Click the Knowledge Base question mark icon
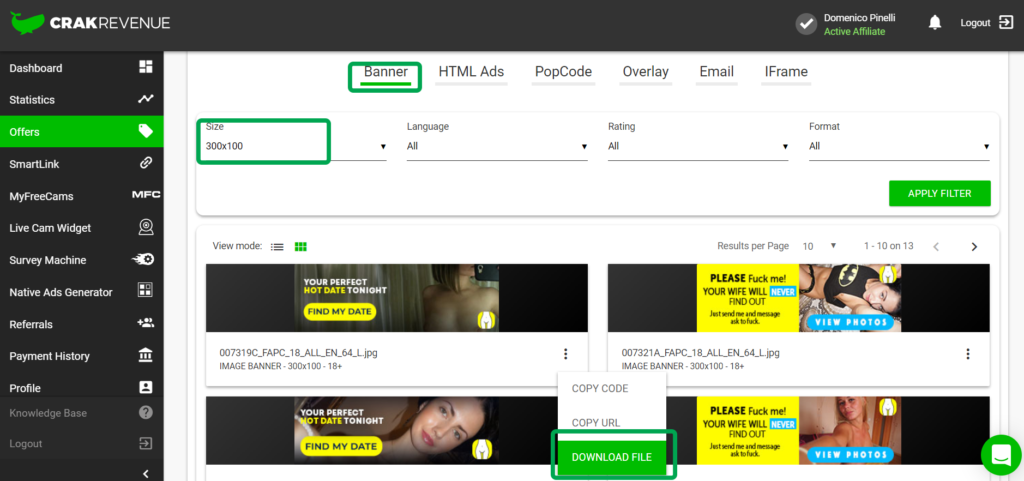 point(146,412)
